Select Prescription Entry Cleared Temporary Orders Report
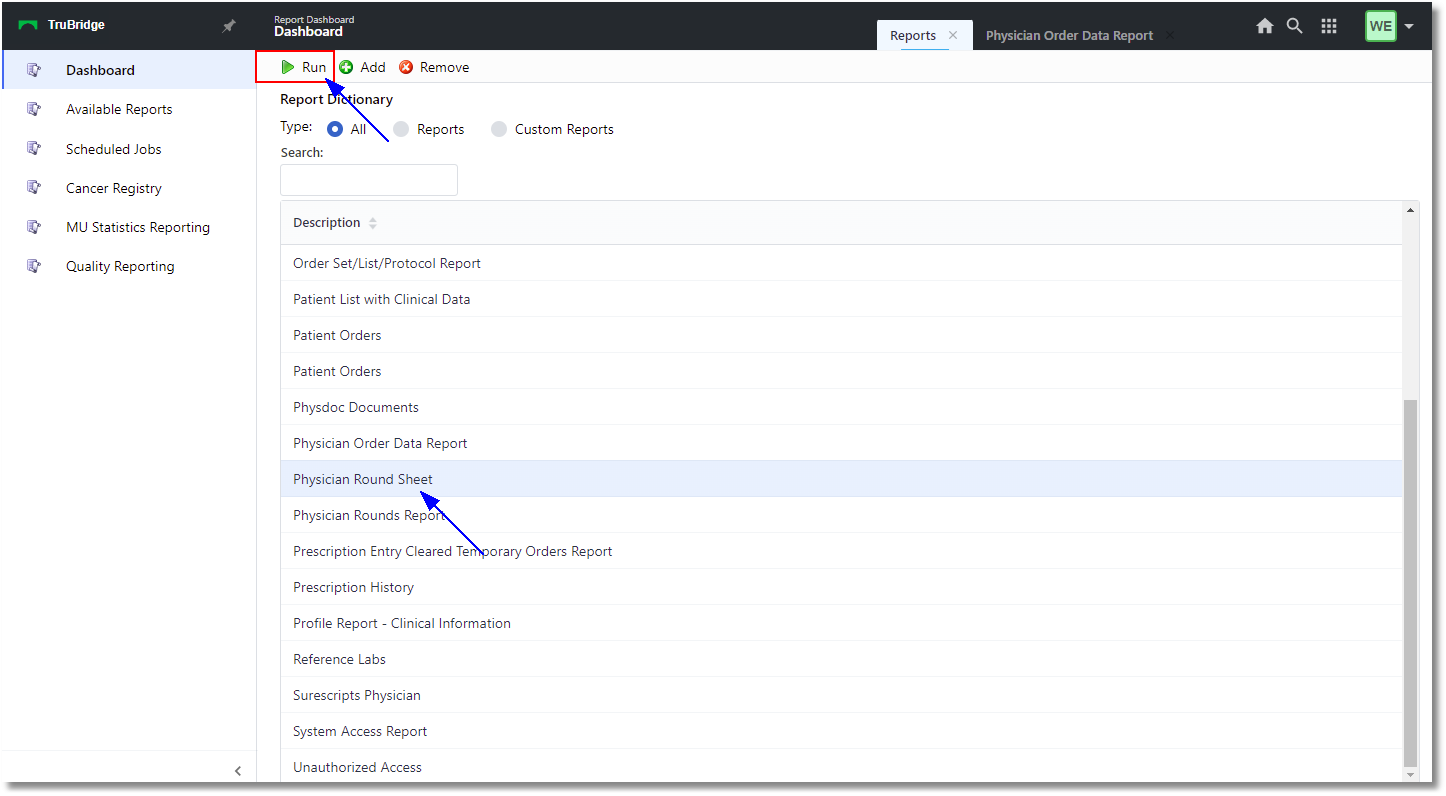This screenshot has width=1446, height=796. click(841, 551)
